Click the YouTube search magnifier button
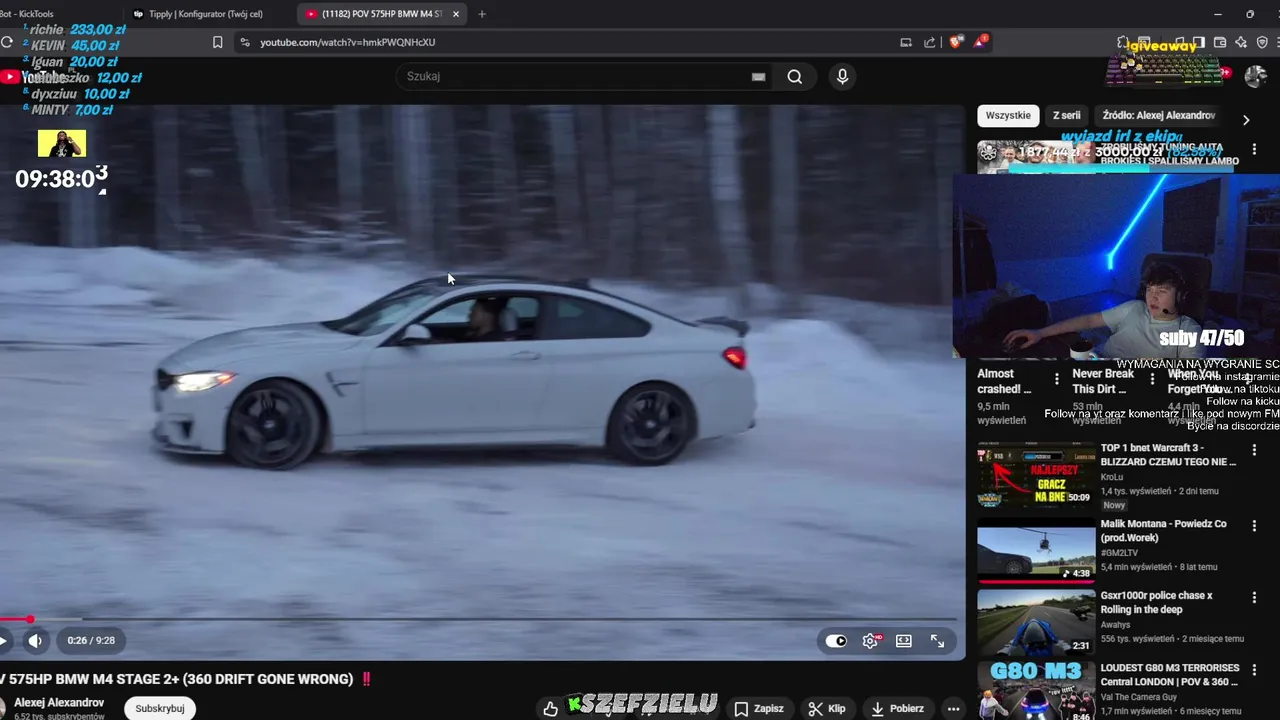This screenshot has width=1280, height=720. 795,77
